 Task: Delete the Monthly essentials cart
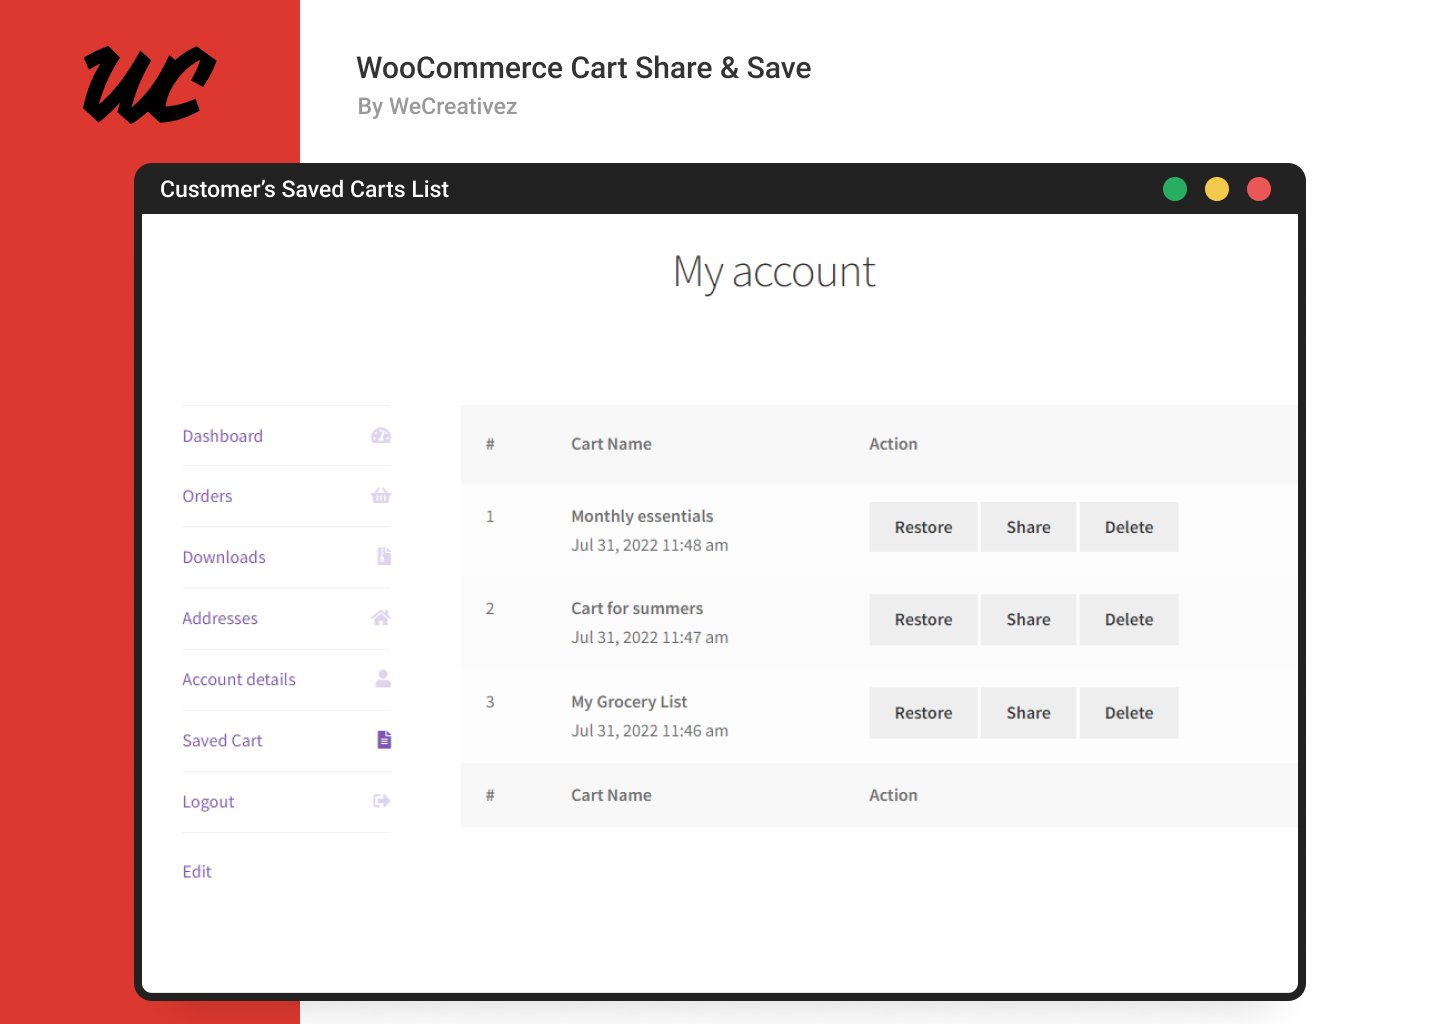1129,527
